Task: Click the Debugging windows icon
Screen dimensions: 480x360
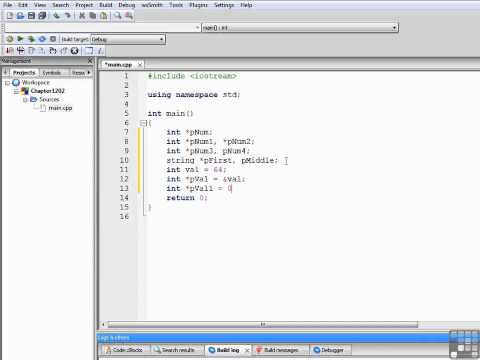Action: [x=89, y=51]
